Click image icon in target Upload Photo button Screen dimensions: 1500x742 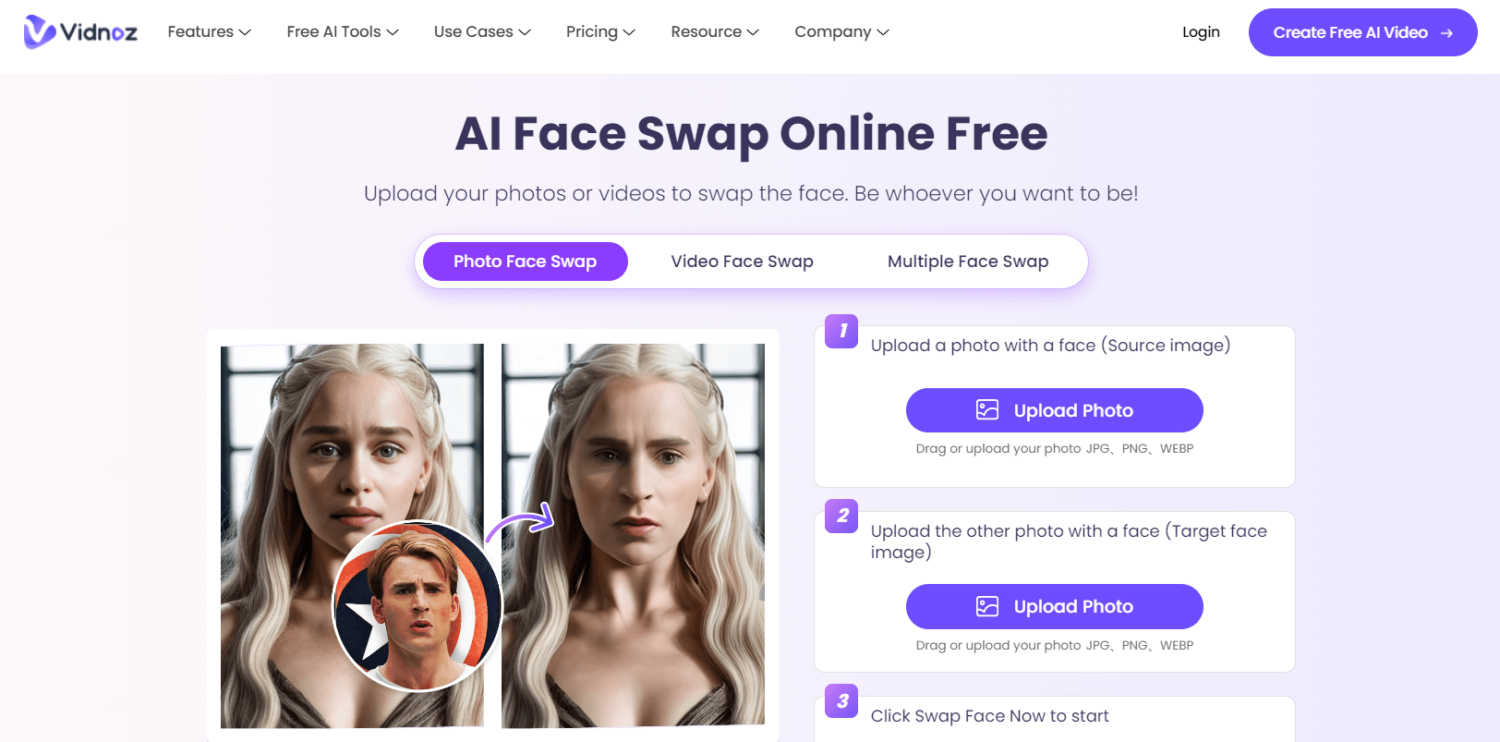point(987,606)
